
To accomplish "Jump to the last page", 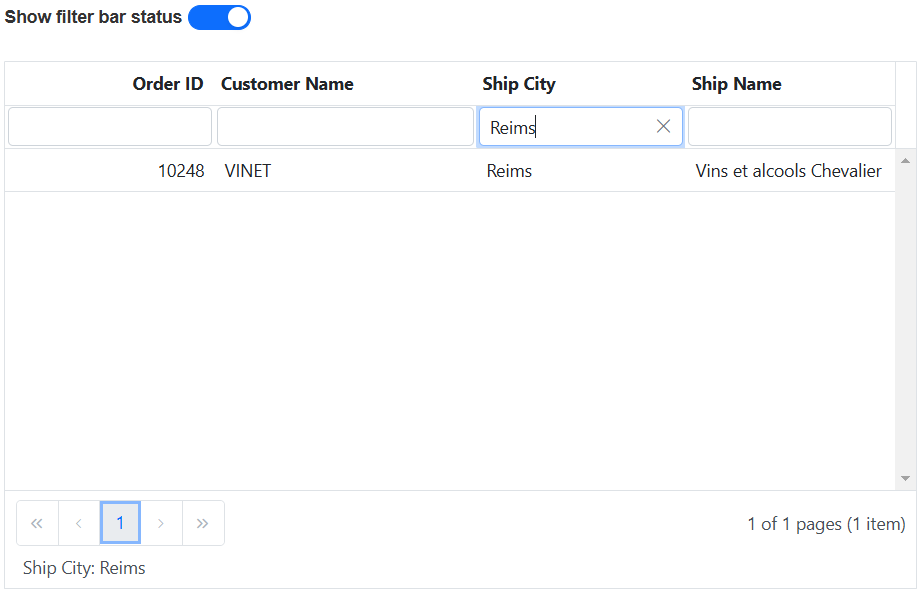I will pyautogui.click(x=203, y=523).
